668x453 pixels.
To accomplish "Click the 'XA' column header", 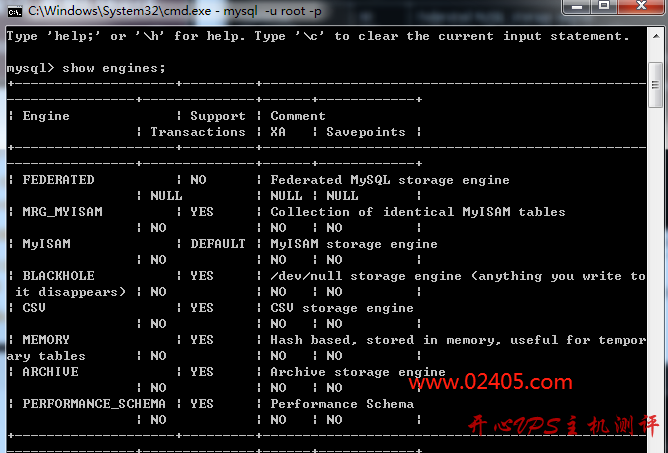I will pyautogui.click(x=278, y=132).
